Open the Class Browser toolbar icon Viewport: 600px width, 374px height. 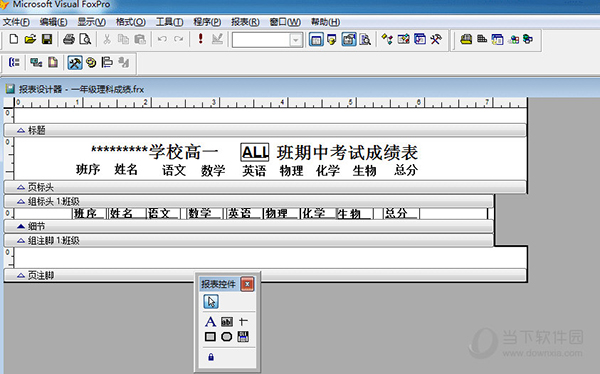click(387, 39)
